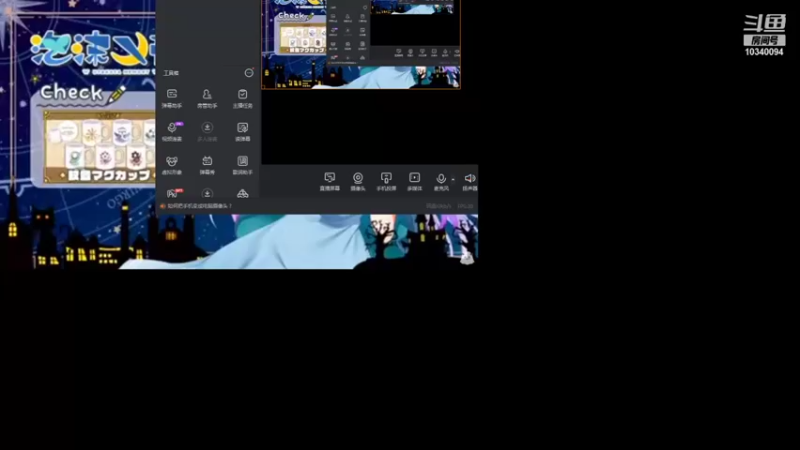
Task: Add a 摄像头 camera source
Action: point(358,181)
